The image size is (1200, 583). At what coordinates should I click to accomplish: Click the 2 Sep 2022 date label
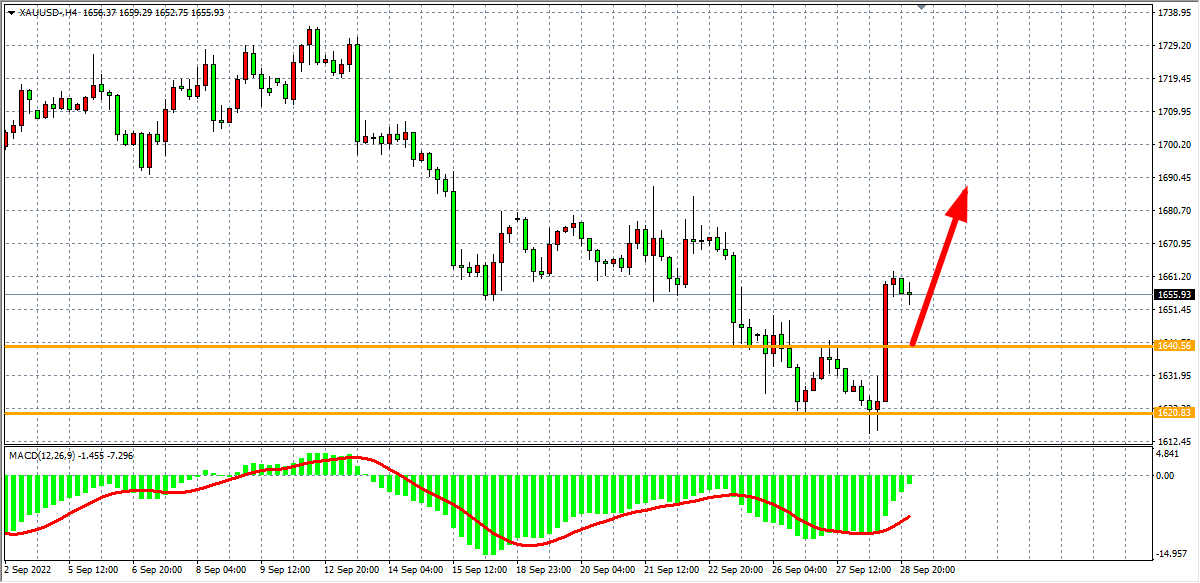tap(27, 570)
